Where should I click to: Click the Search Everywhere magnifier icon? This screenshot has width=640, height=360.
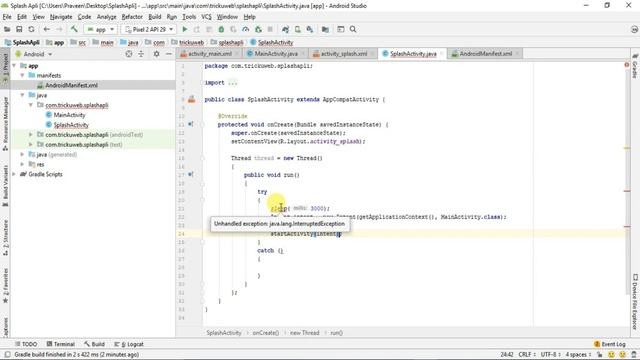pos(353,29)
